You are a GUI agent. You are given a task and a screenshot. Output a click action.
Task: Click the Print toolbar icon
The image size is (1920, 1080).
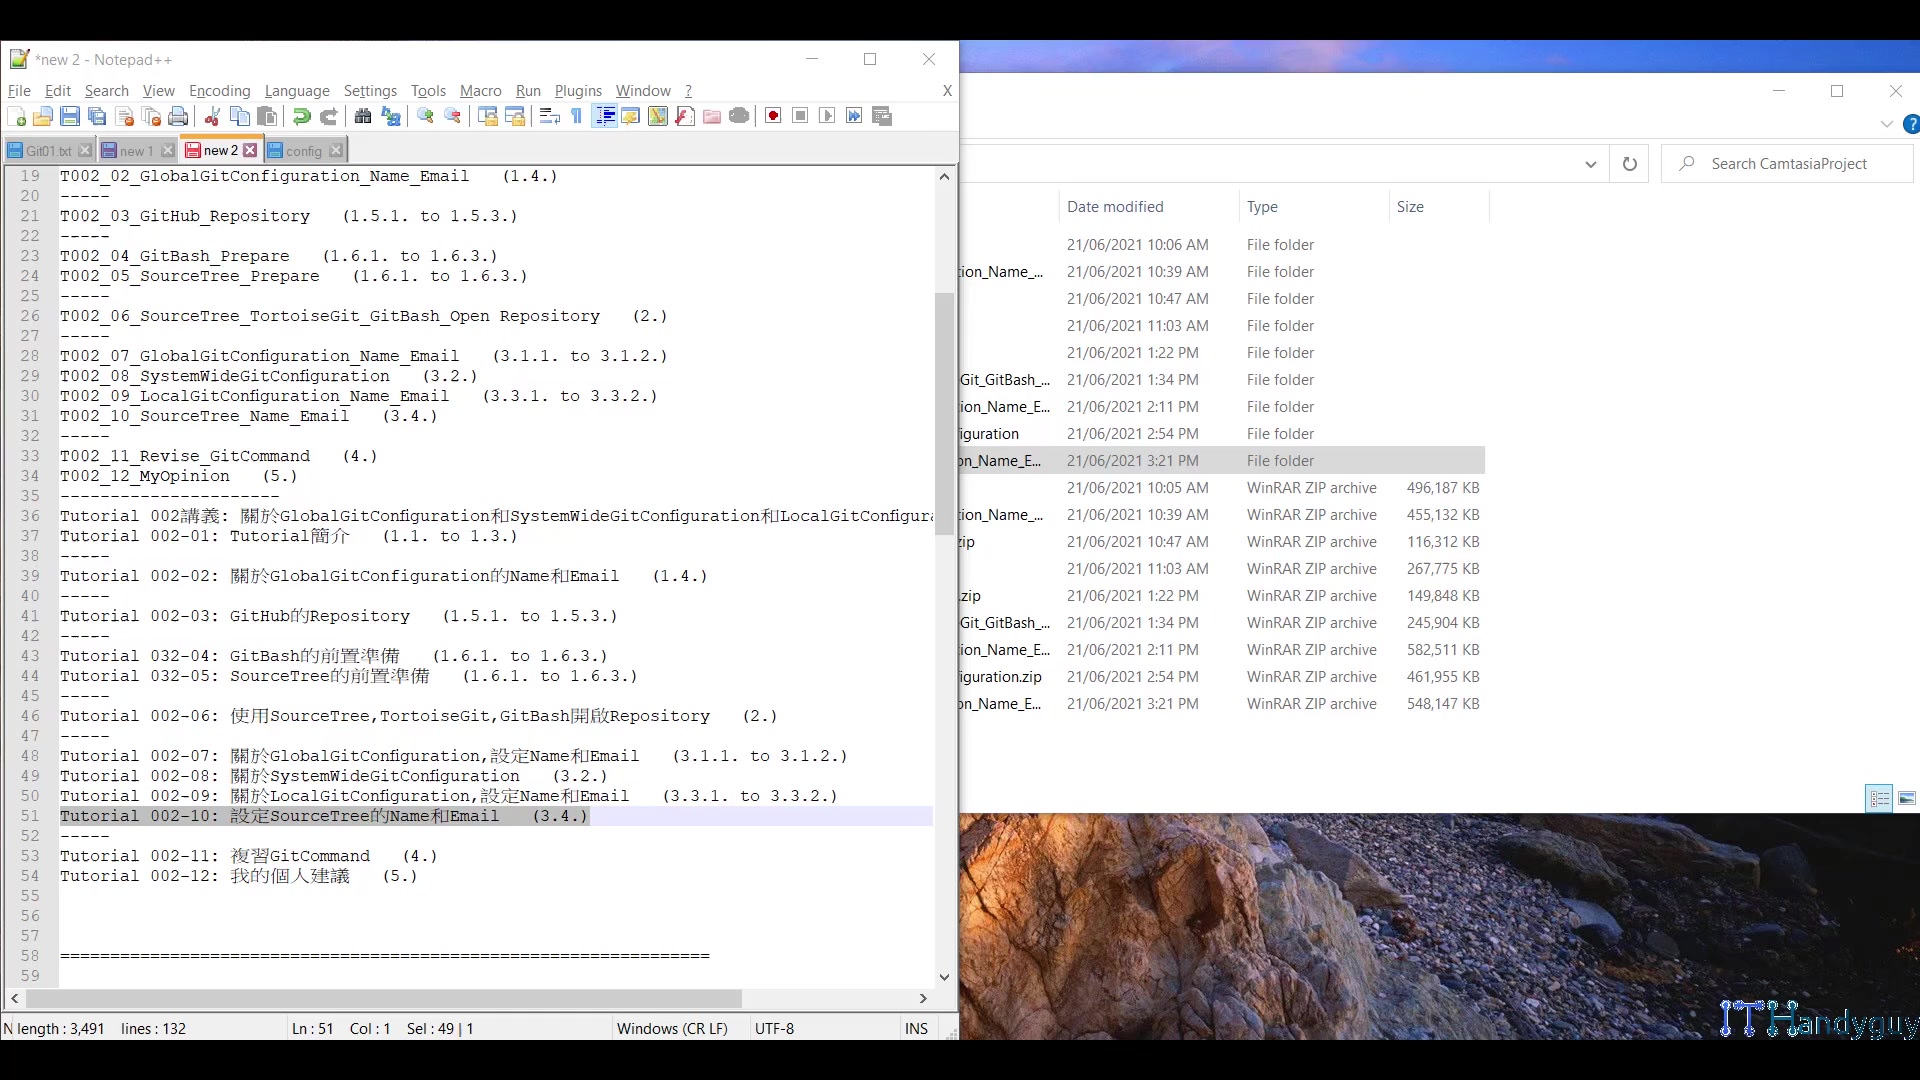click(x=178, y=116)
